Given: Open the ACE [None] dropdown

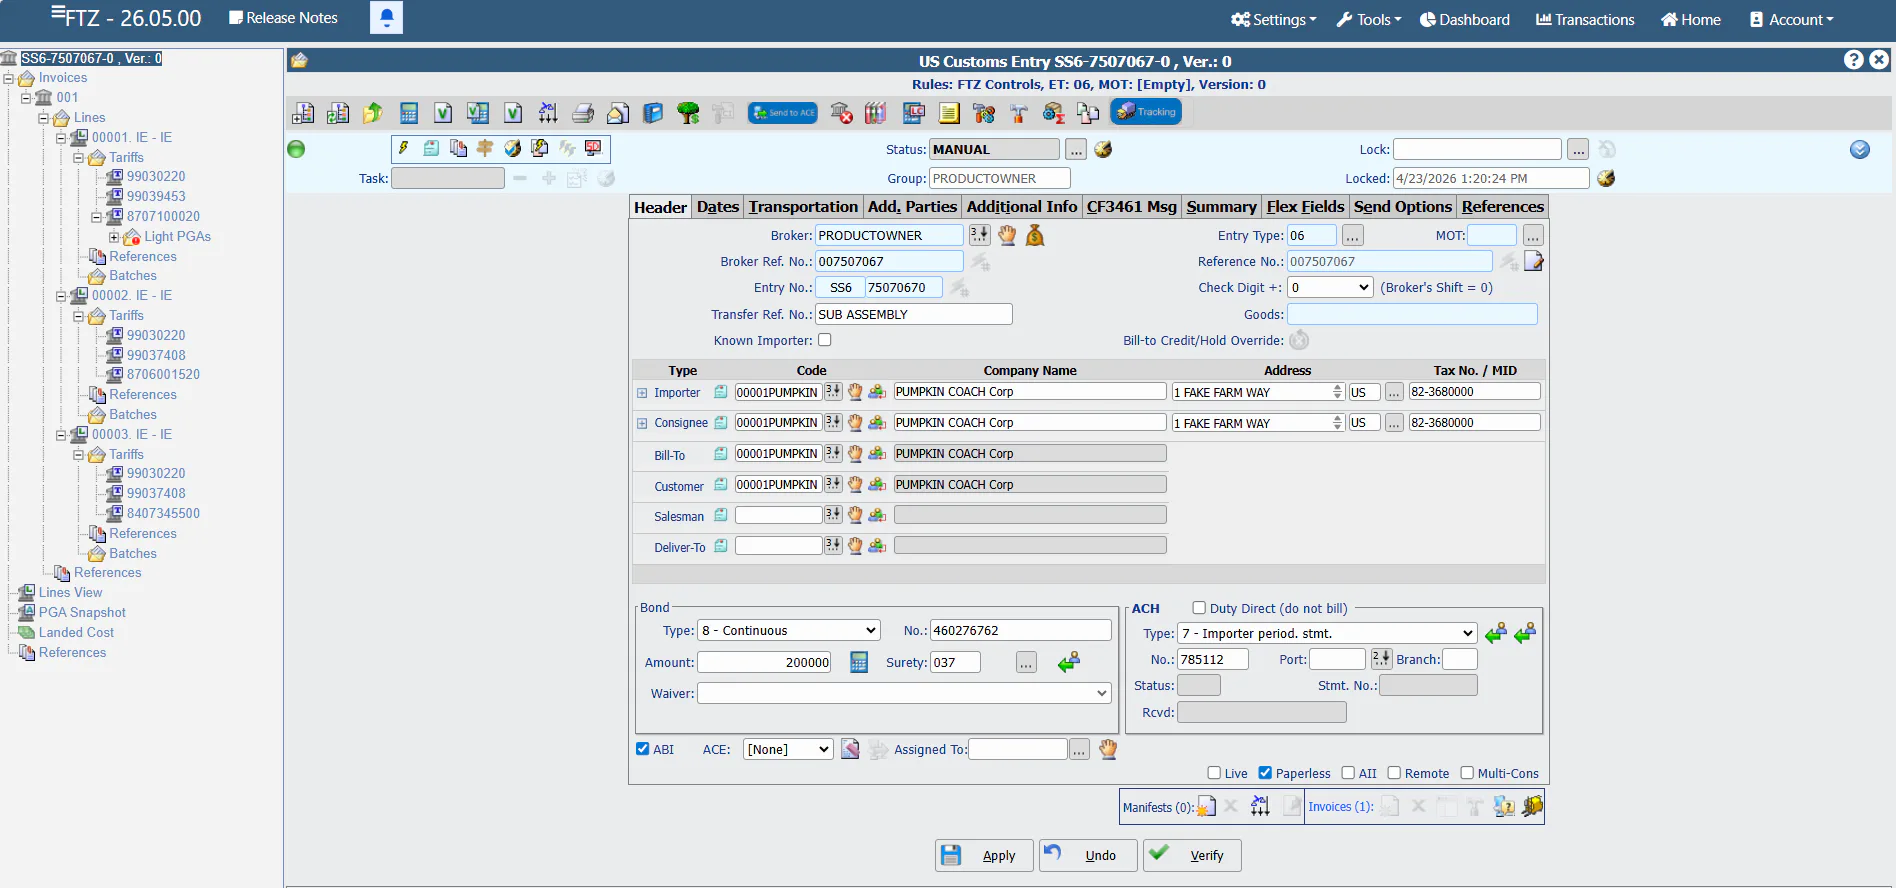Looking at the screenshot, I should tap(788, 750).
